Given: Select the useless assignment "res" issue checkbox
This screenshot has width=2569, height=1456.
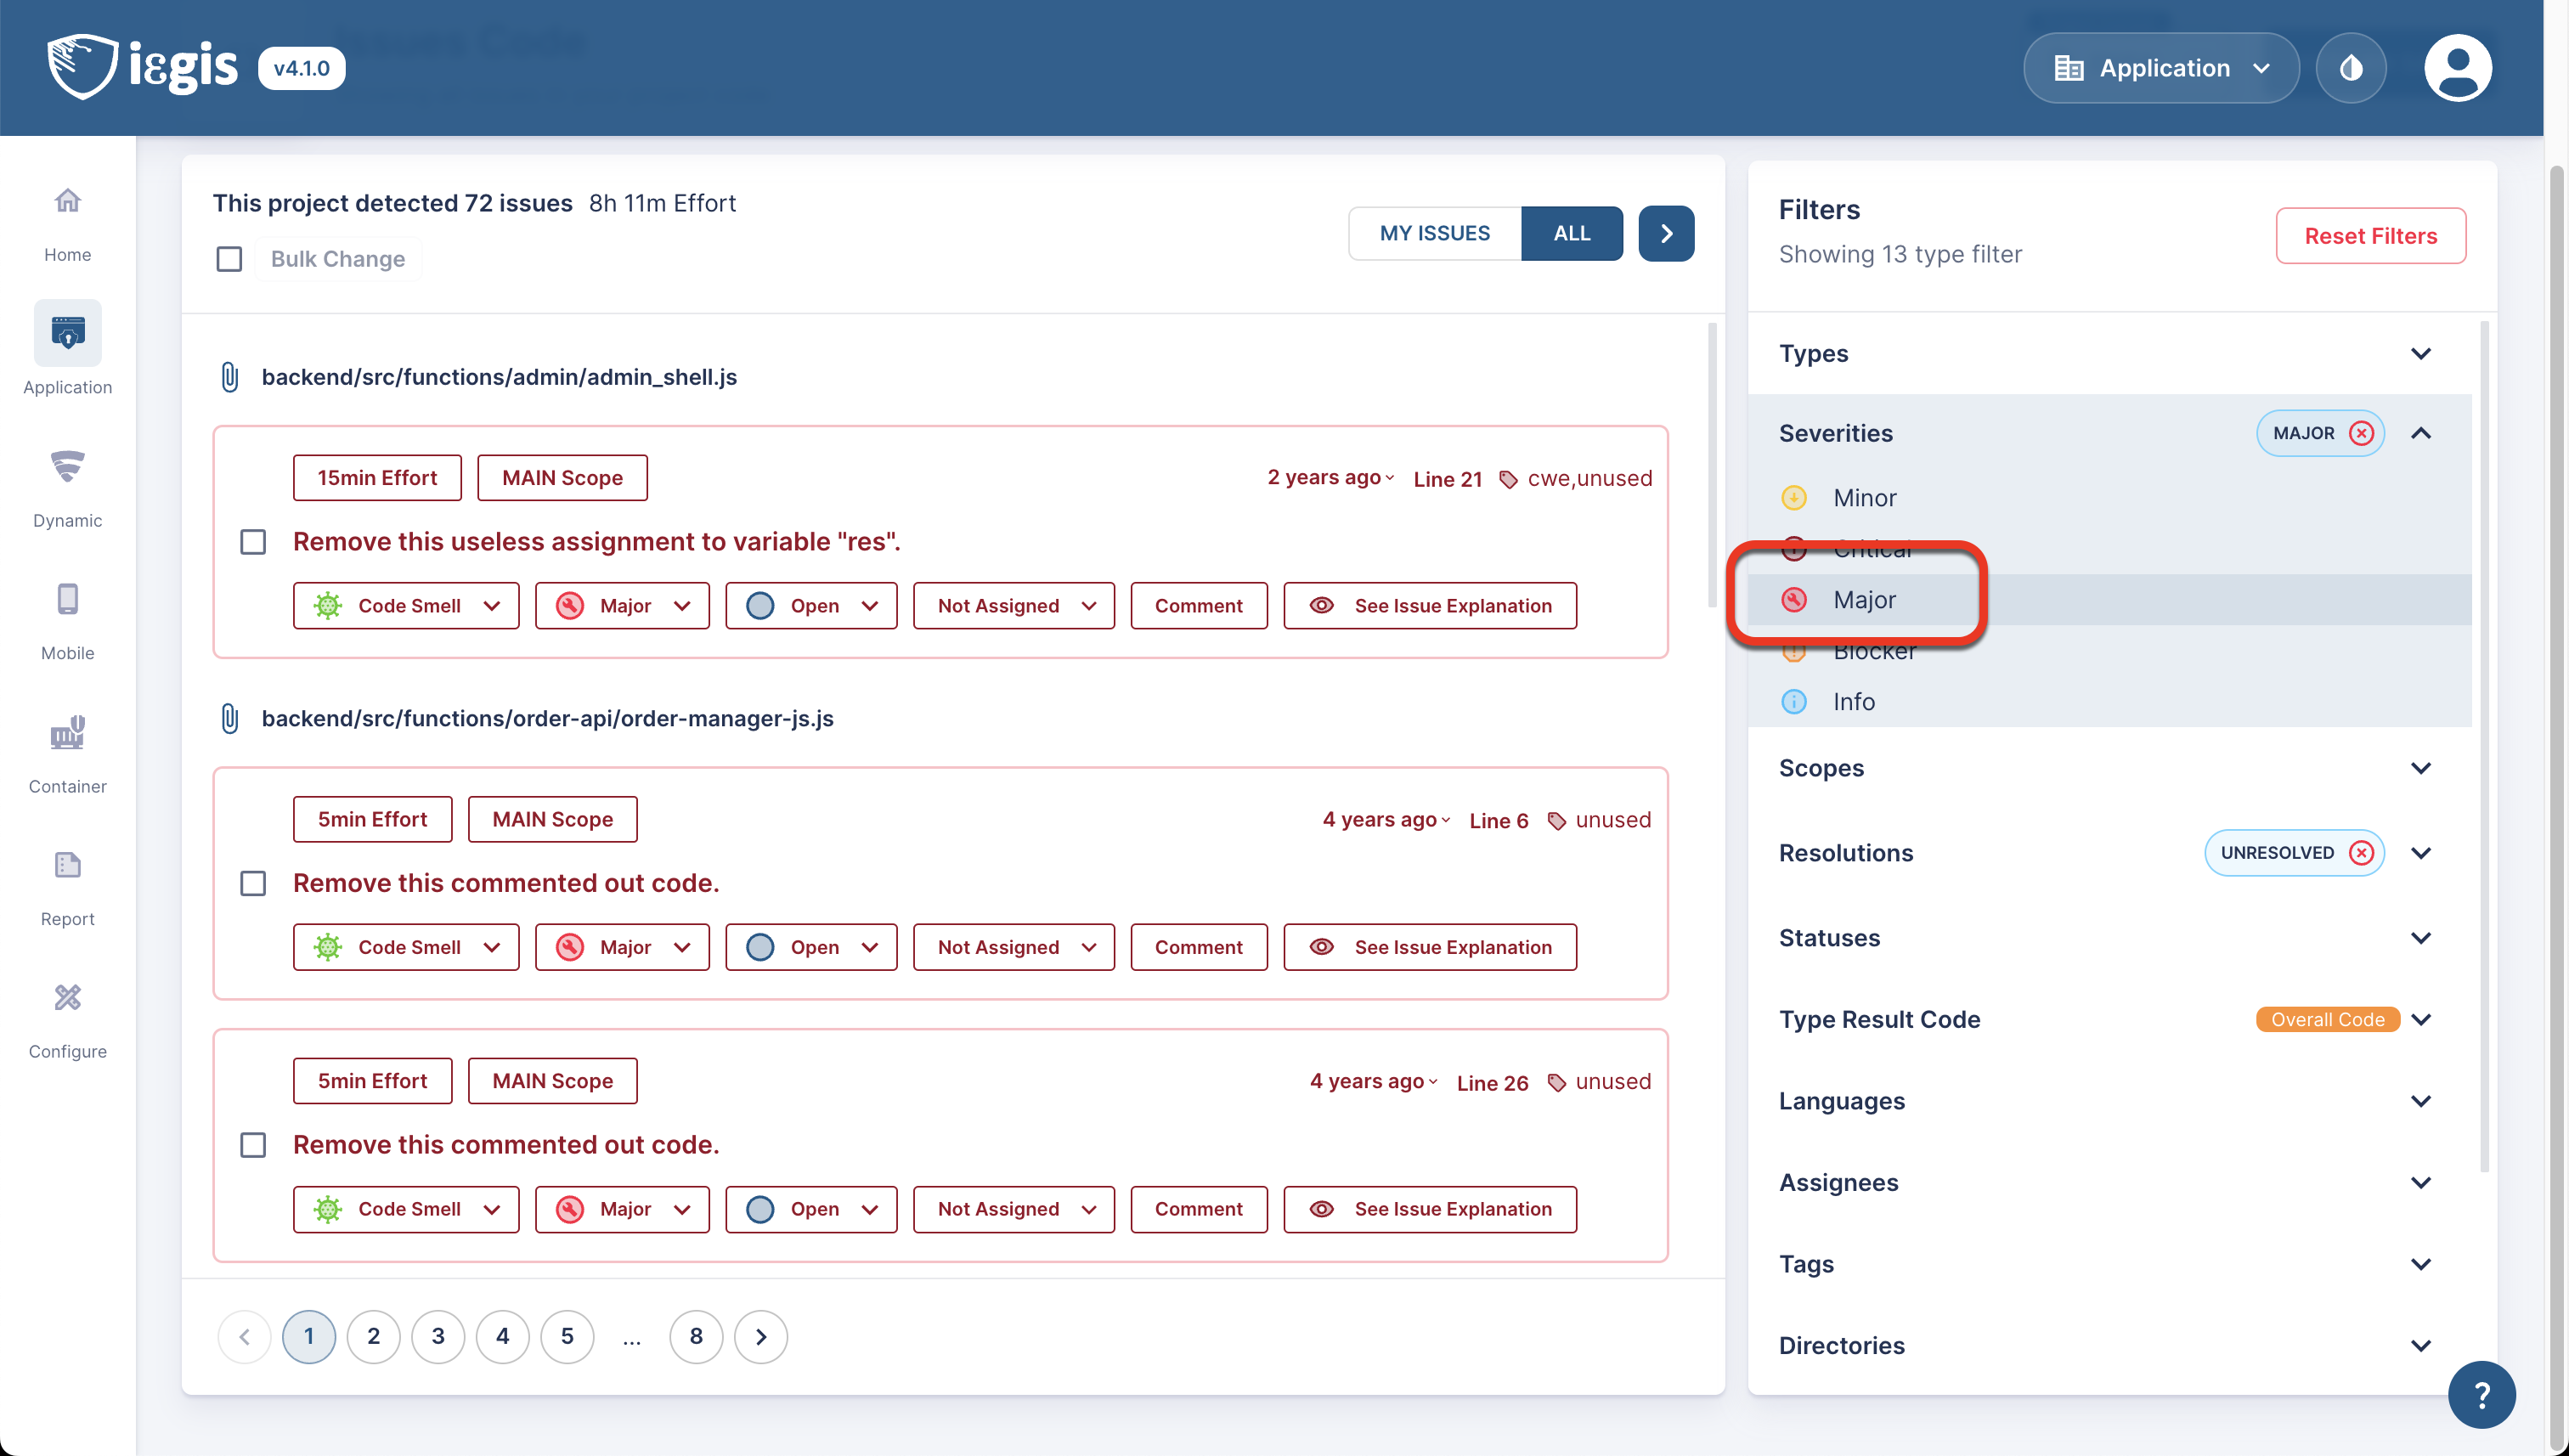Looking at the screenshot, I should click(253, 542).
